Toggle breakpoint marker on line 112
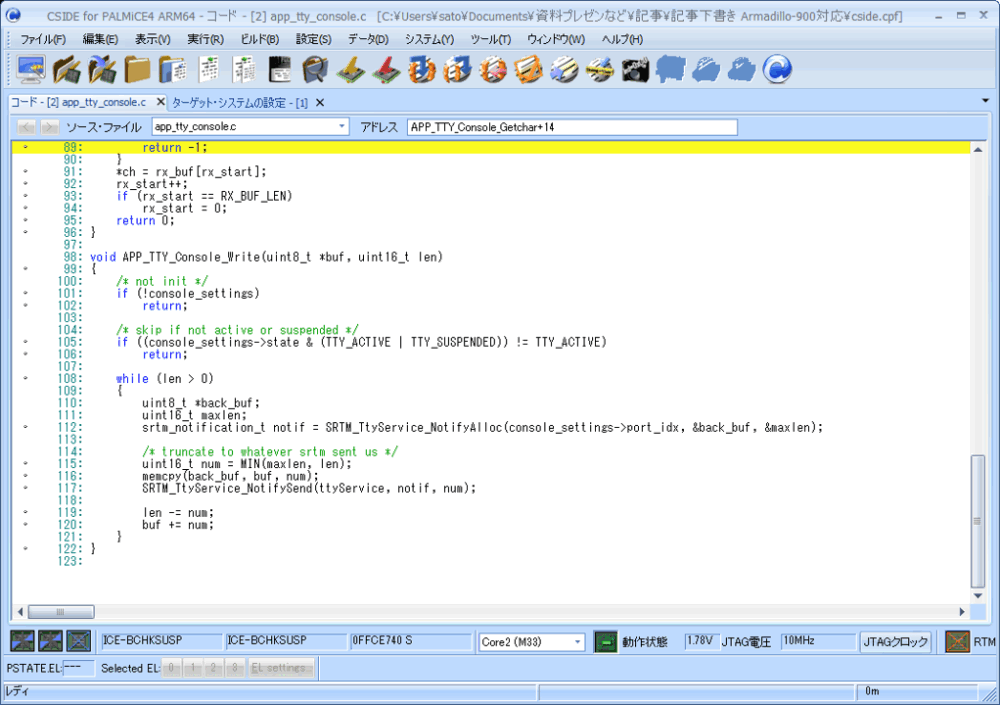 click(25, 427)
